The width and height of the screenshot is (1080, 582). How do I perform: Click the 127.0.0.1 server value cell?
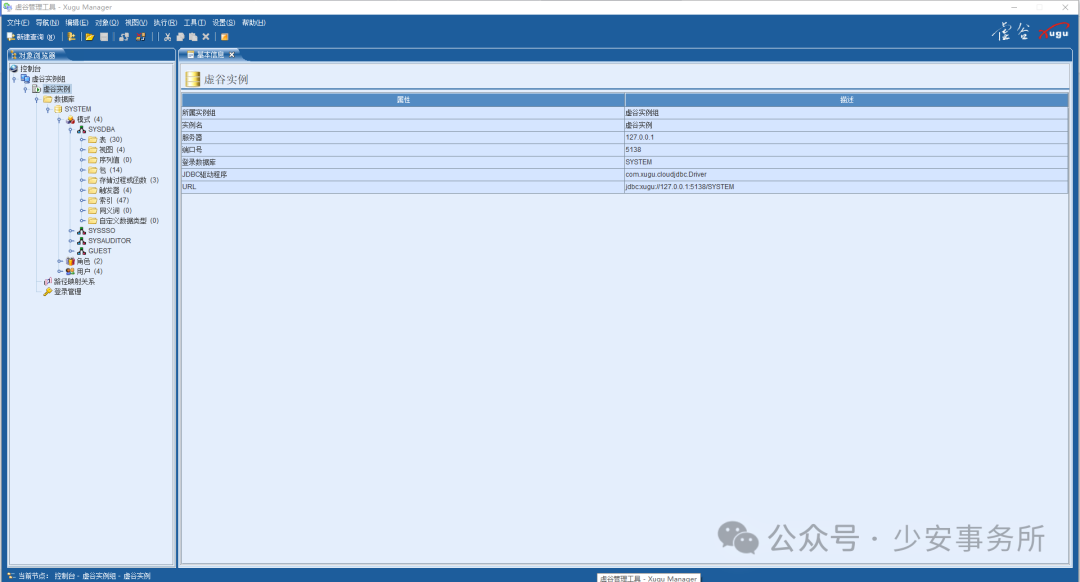(847, 137)
